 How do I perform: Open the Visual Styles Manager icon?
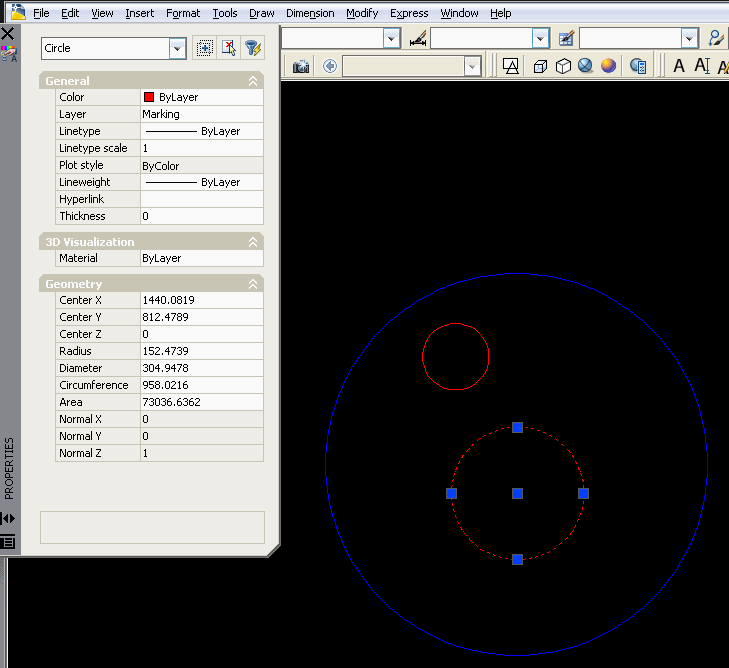point(638,66)
